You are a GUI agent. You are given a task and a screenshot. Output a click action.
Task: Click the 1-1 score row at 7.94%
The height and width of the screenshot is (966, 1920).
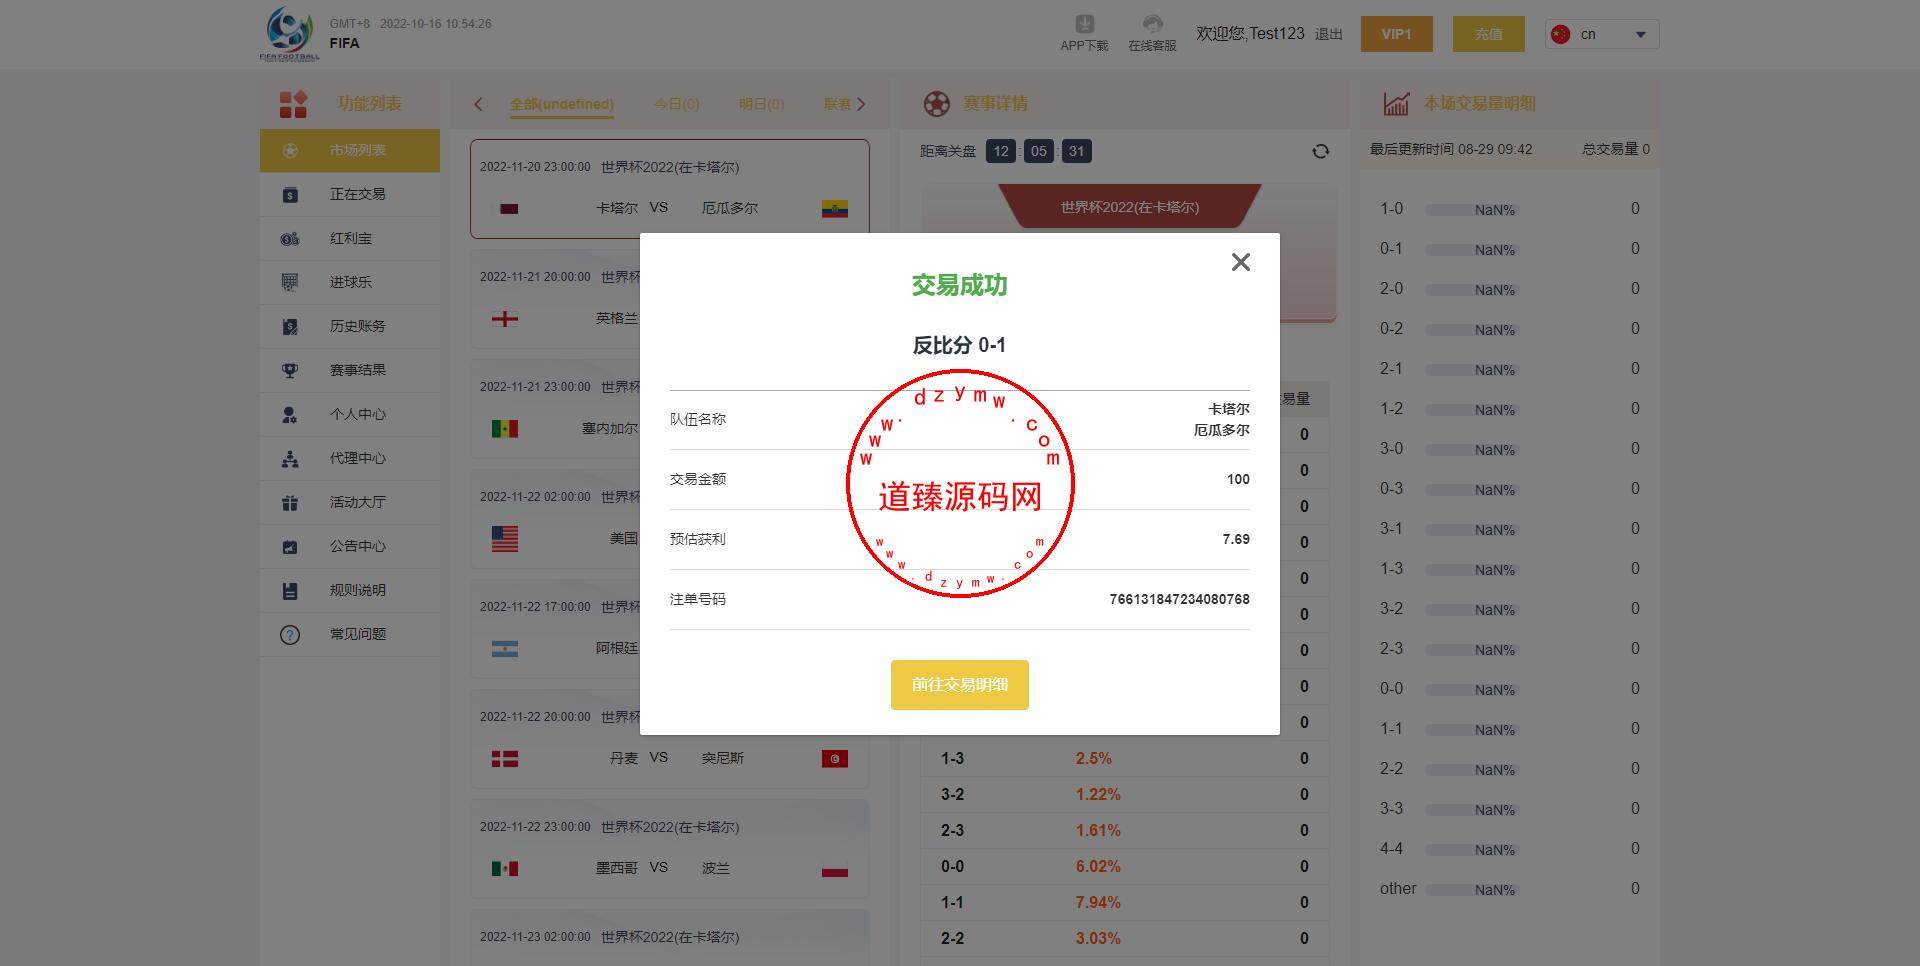click(x=1124, y=902)
